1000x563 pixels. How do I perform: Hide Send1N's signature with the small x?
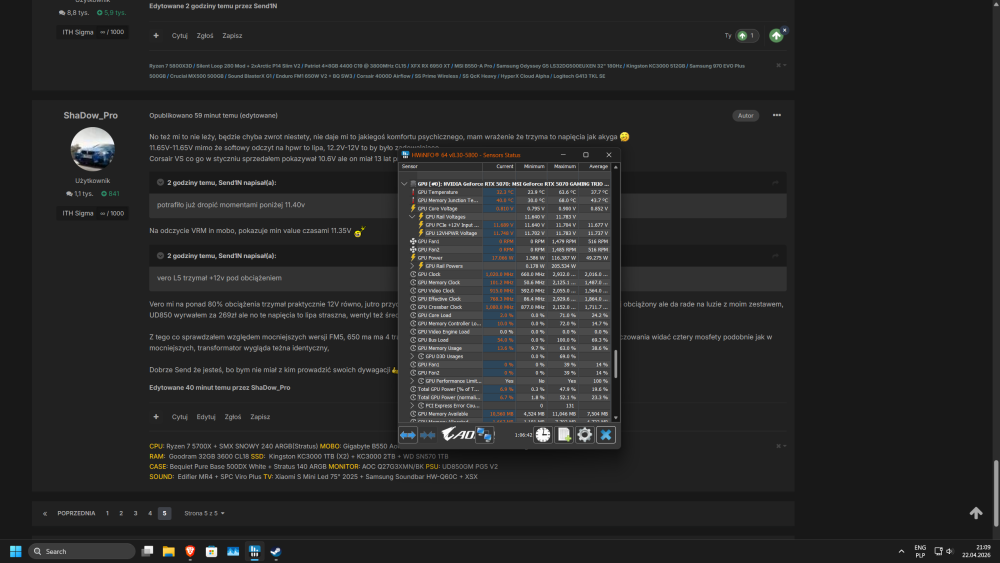(778, 65)
